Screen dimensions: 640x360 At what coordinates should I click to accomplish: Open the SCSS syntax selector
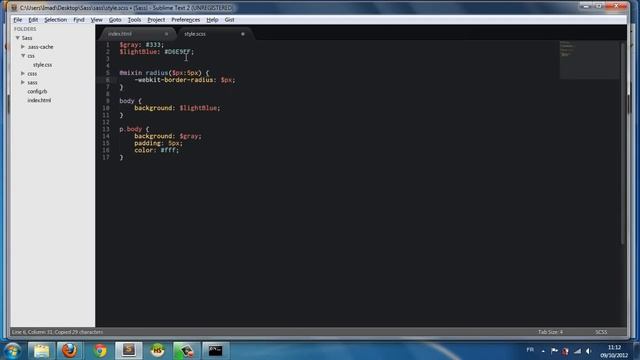(x=601, y=332)
